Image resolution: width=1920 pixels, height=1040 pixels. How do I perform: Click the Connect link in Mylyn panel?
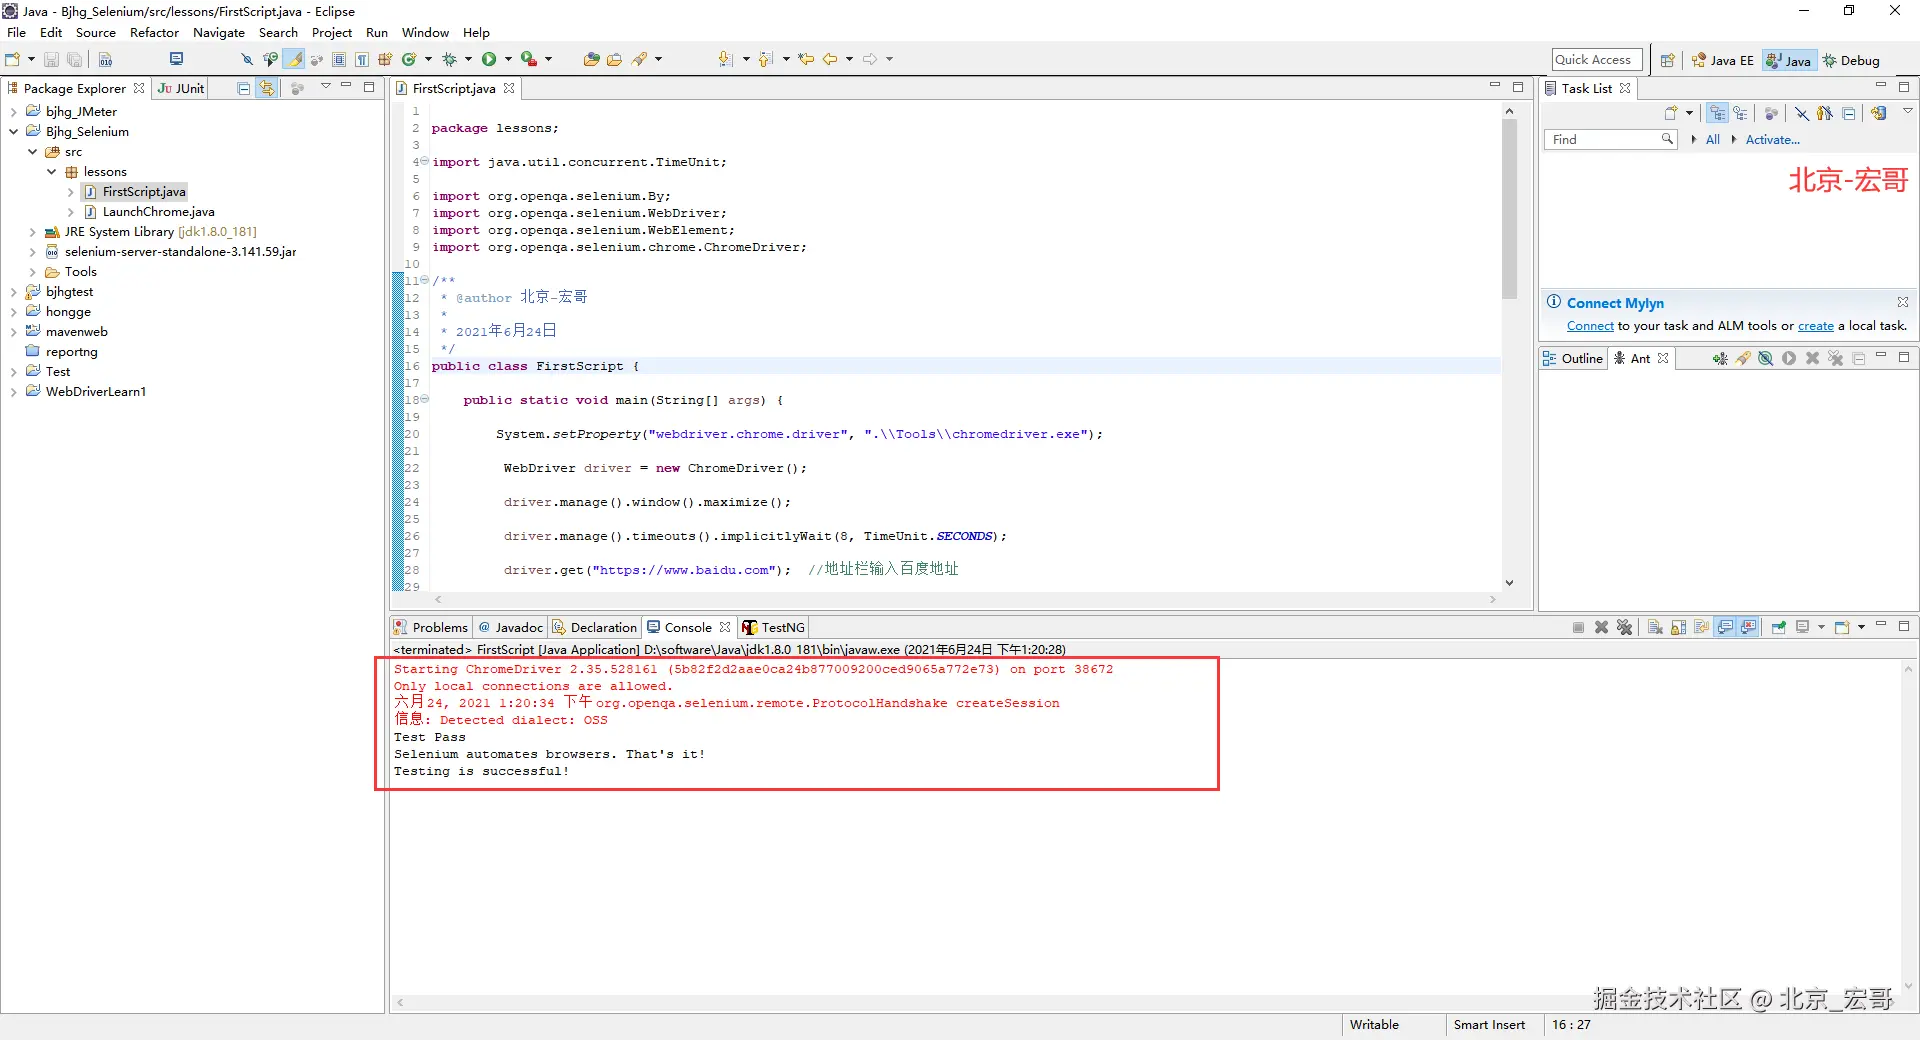(x=1590, y=326)
